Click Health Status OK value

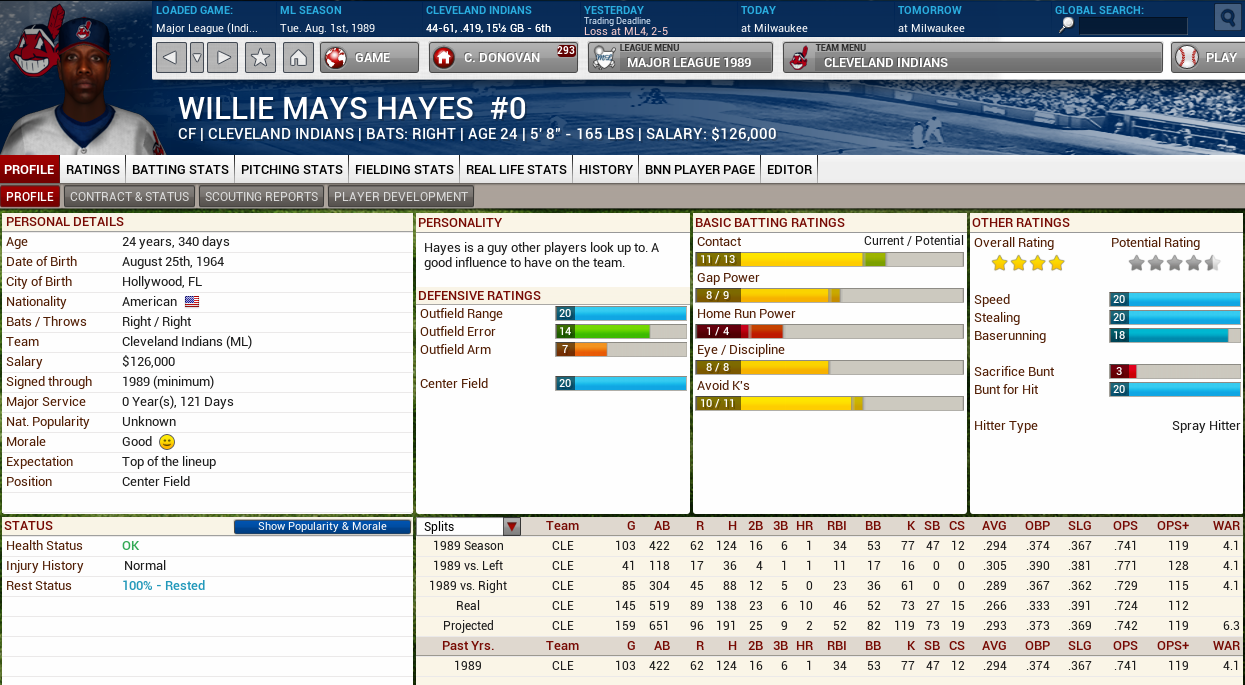[131, 546]
